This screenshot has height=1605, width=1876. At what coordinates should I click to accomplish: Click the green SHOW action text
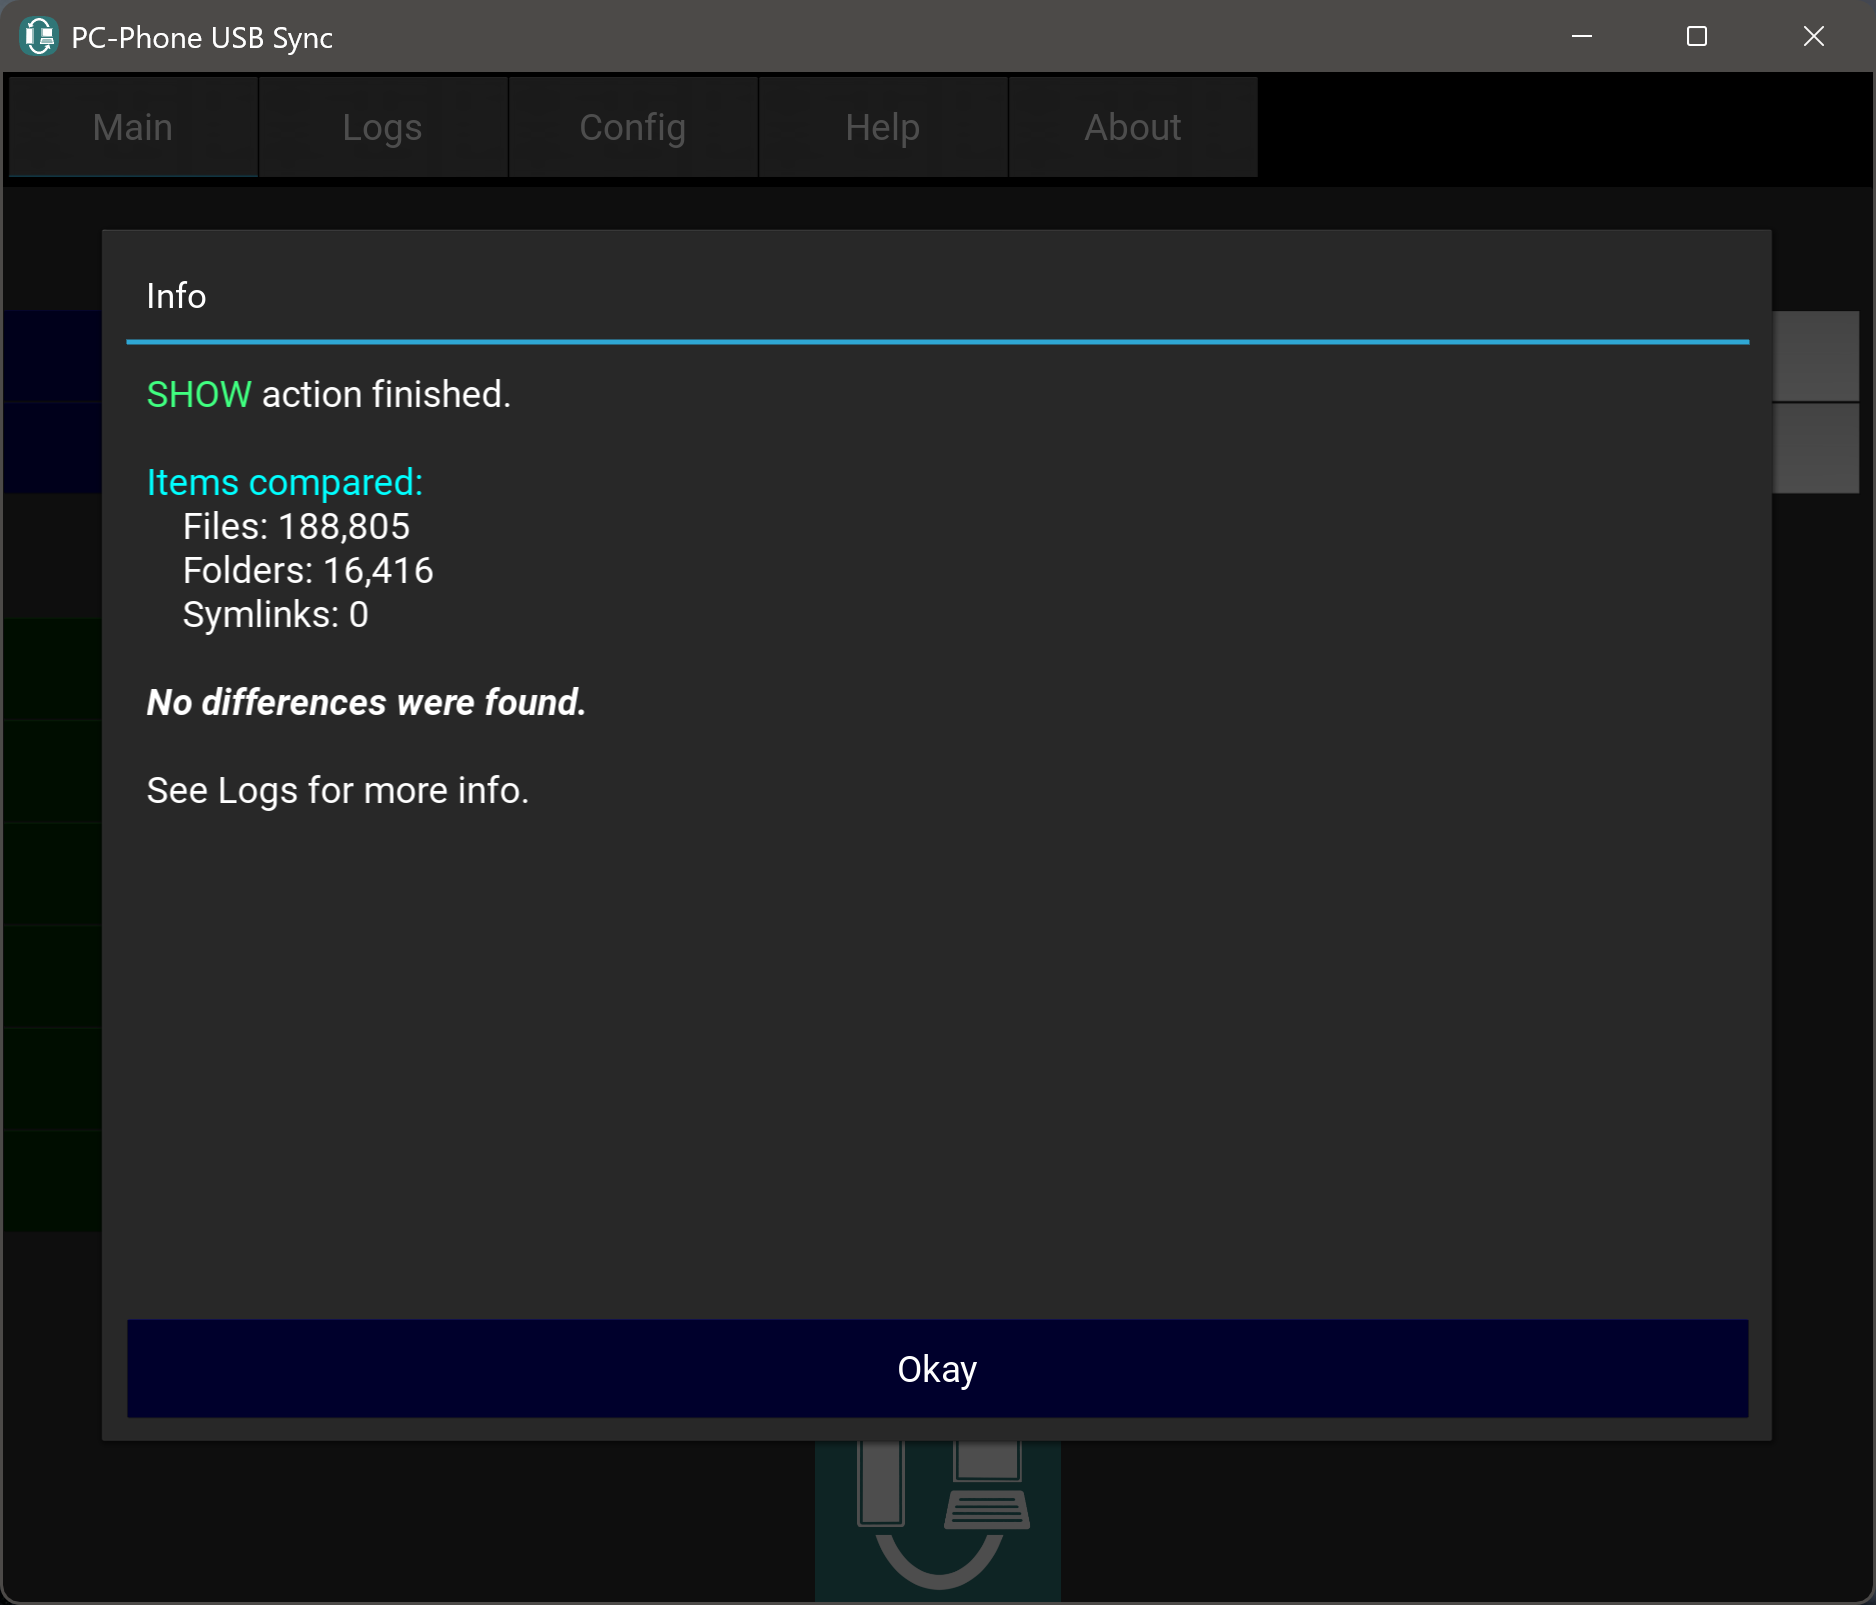coord(199,395)
